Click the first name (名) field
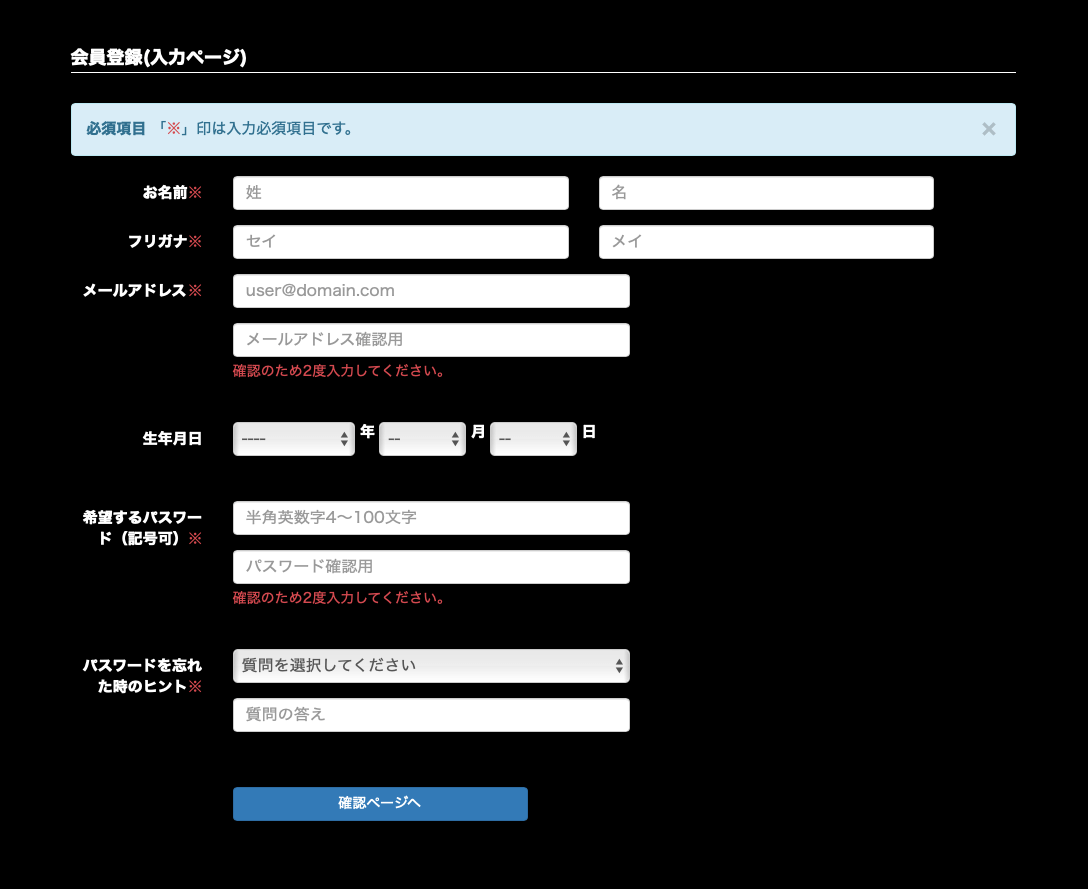This screenshot has width=1088, height=889. 766,193
